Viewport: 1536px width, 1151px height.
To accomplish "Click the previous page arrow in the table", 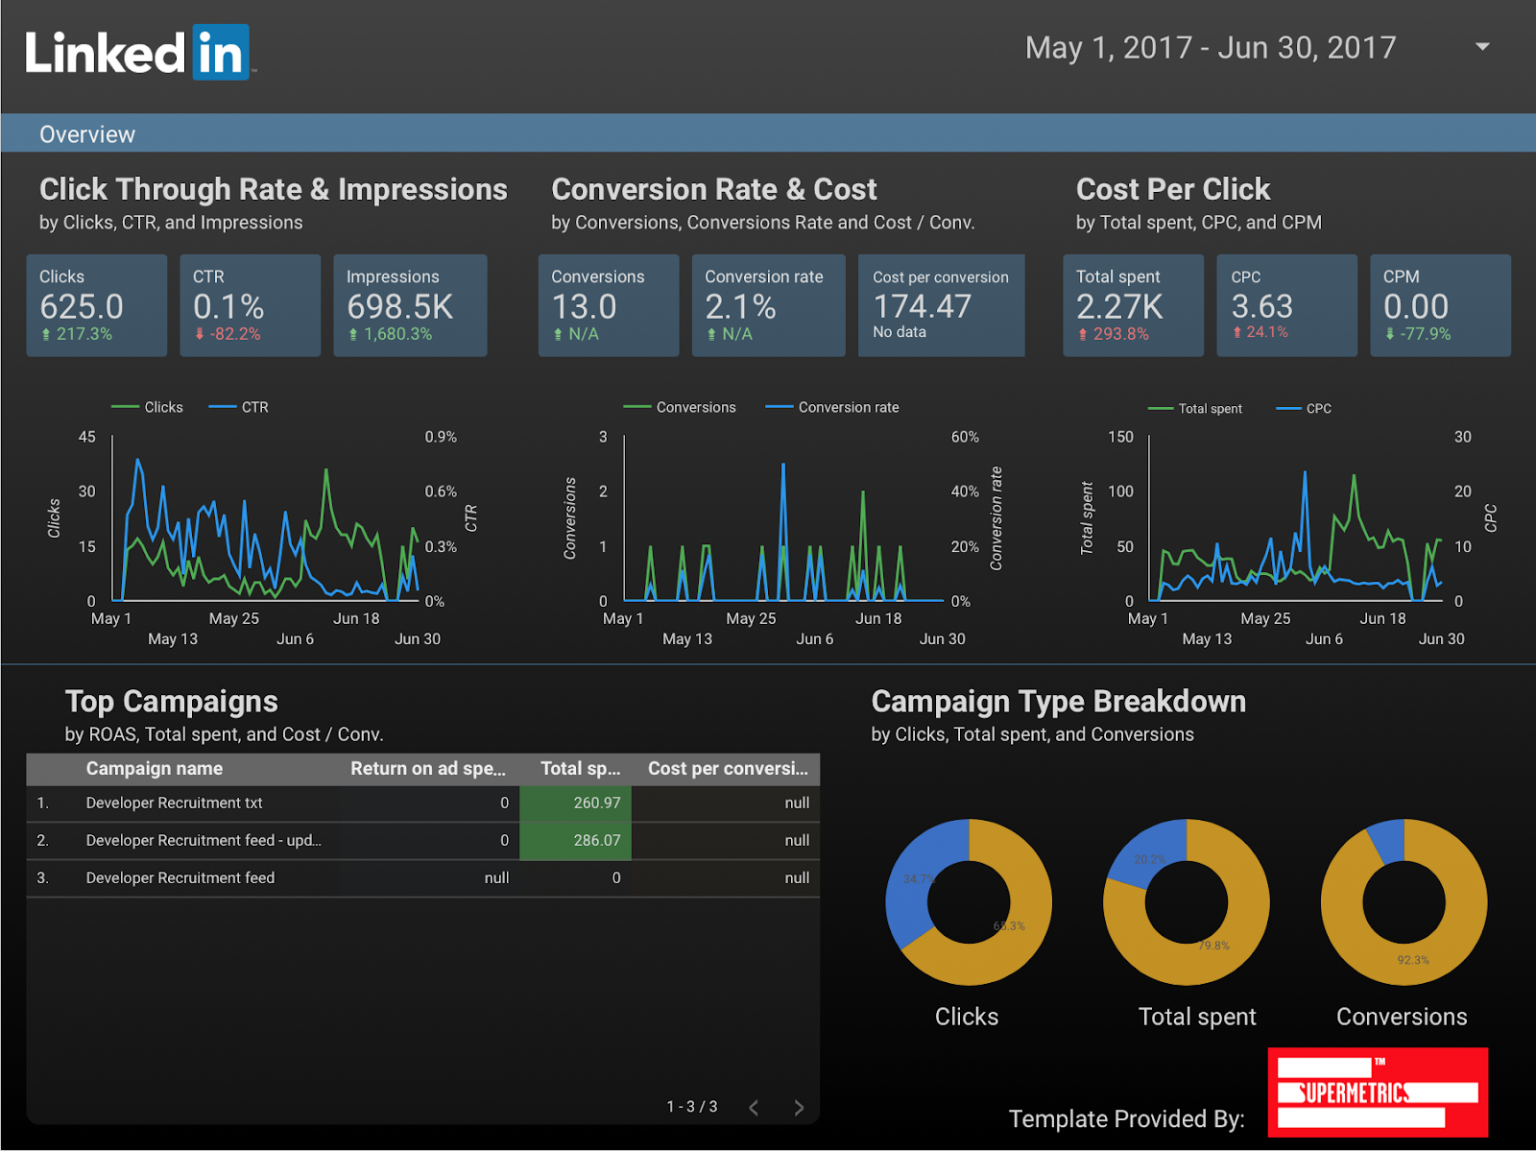I will 753,1107.
